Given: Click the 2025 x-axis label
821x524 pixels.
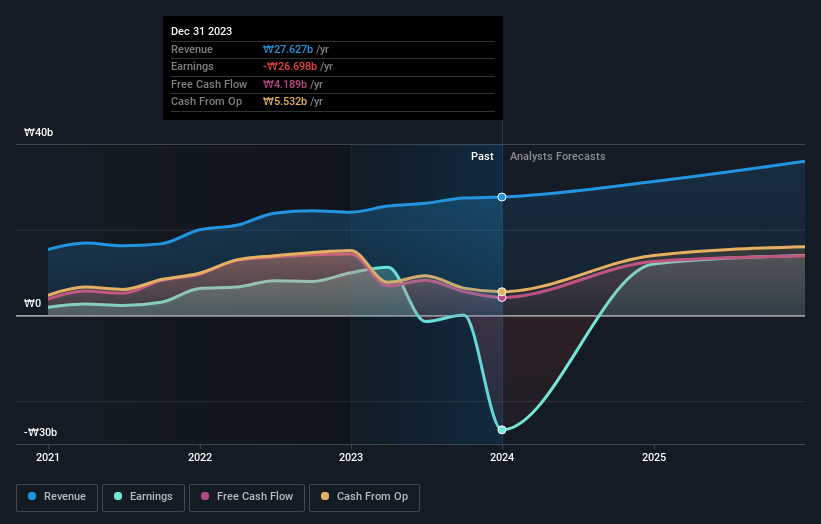Looking at the screenshot, I should click(x=654, y=457).
